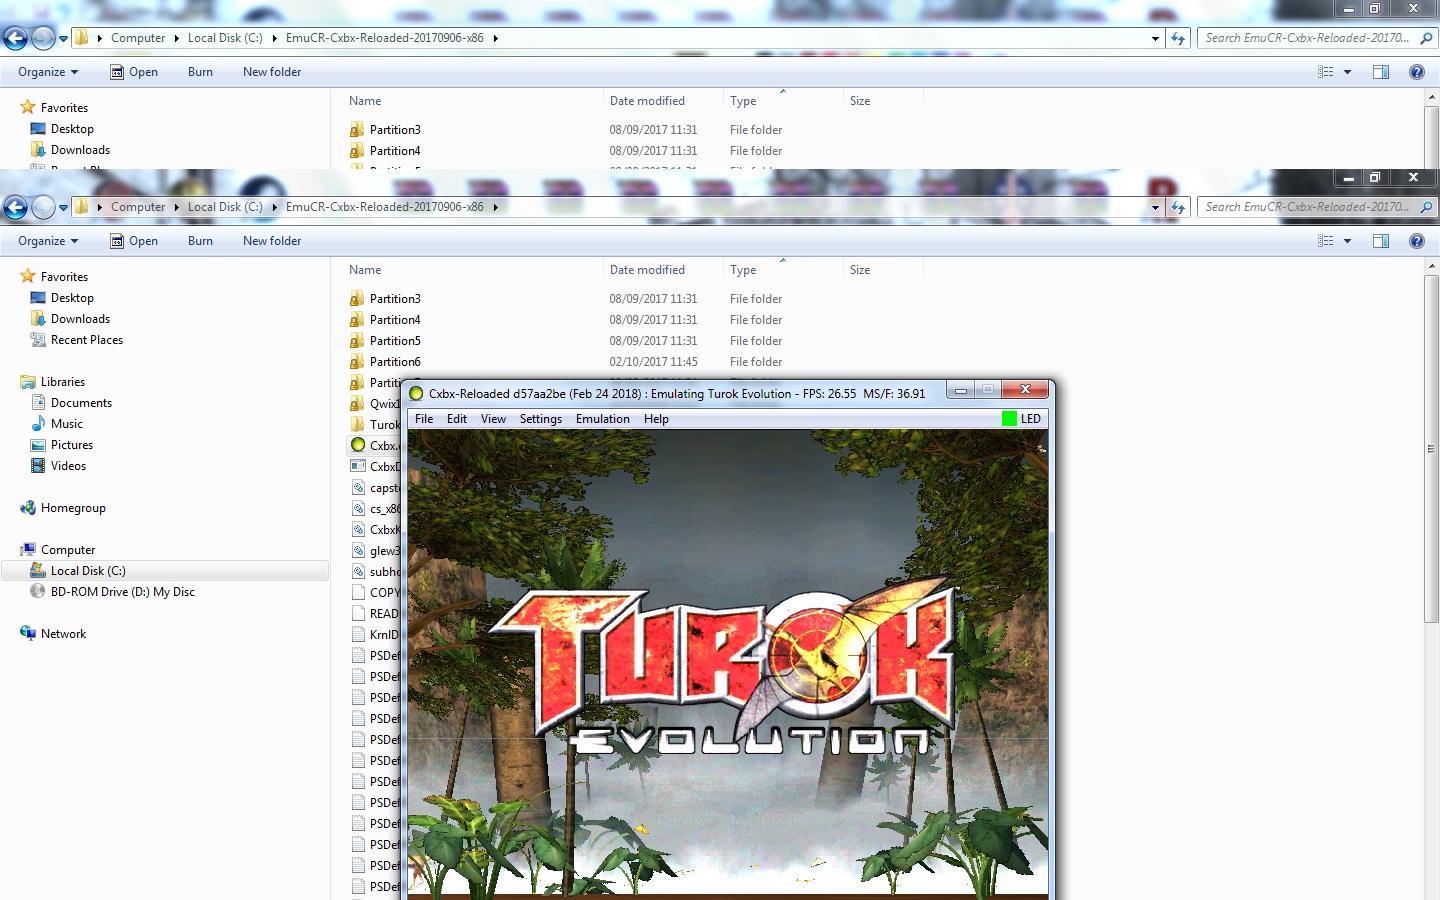Click Local Disk (C:) breadcrumb in background Explorer
The width and height of the screenshot is (1440, 900).
[x=225, y=38]
